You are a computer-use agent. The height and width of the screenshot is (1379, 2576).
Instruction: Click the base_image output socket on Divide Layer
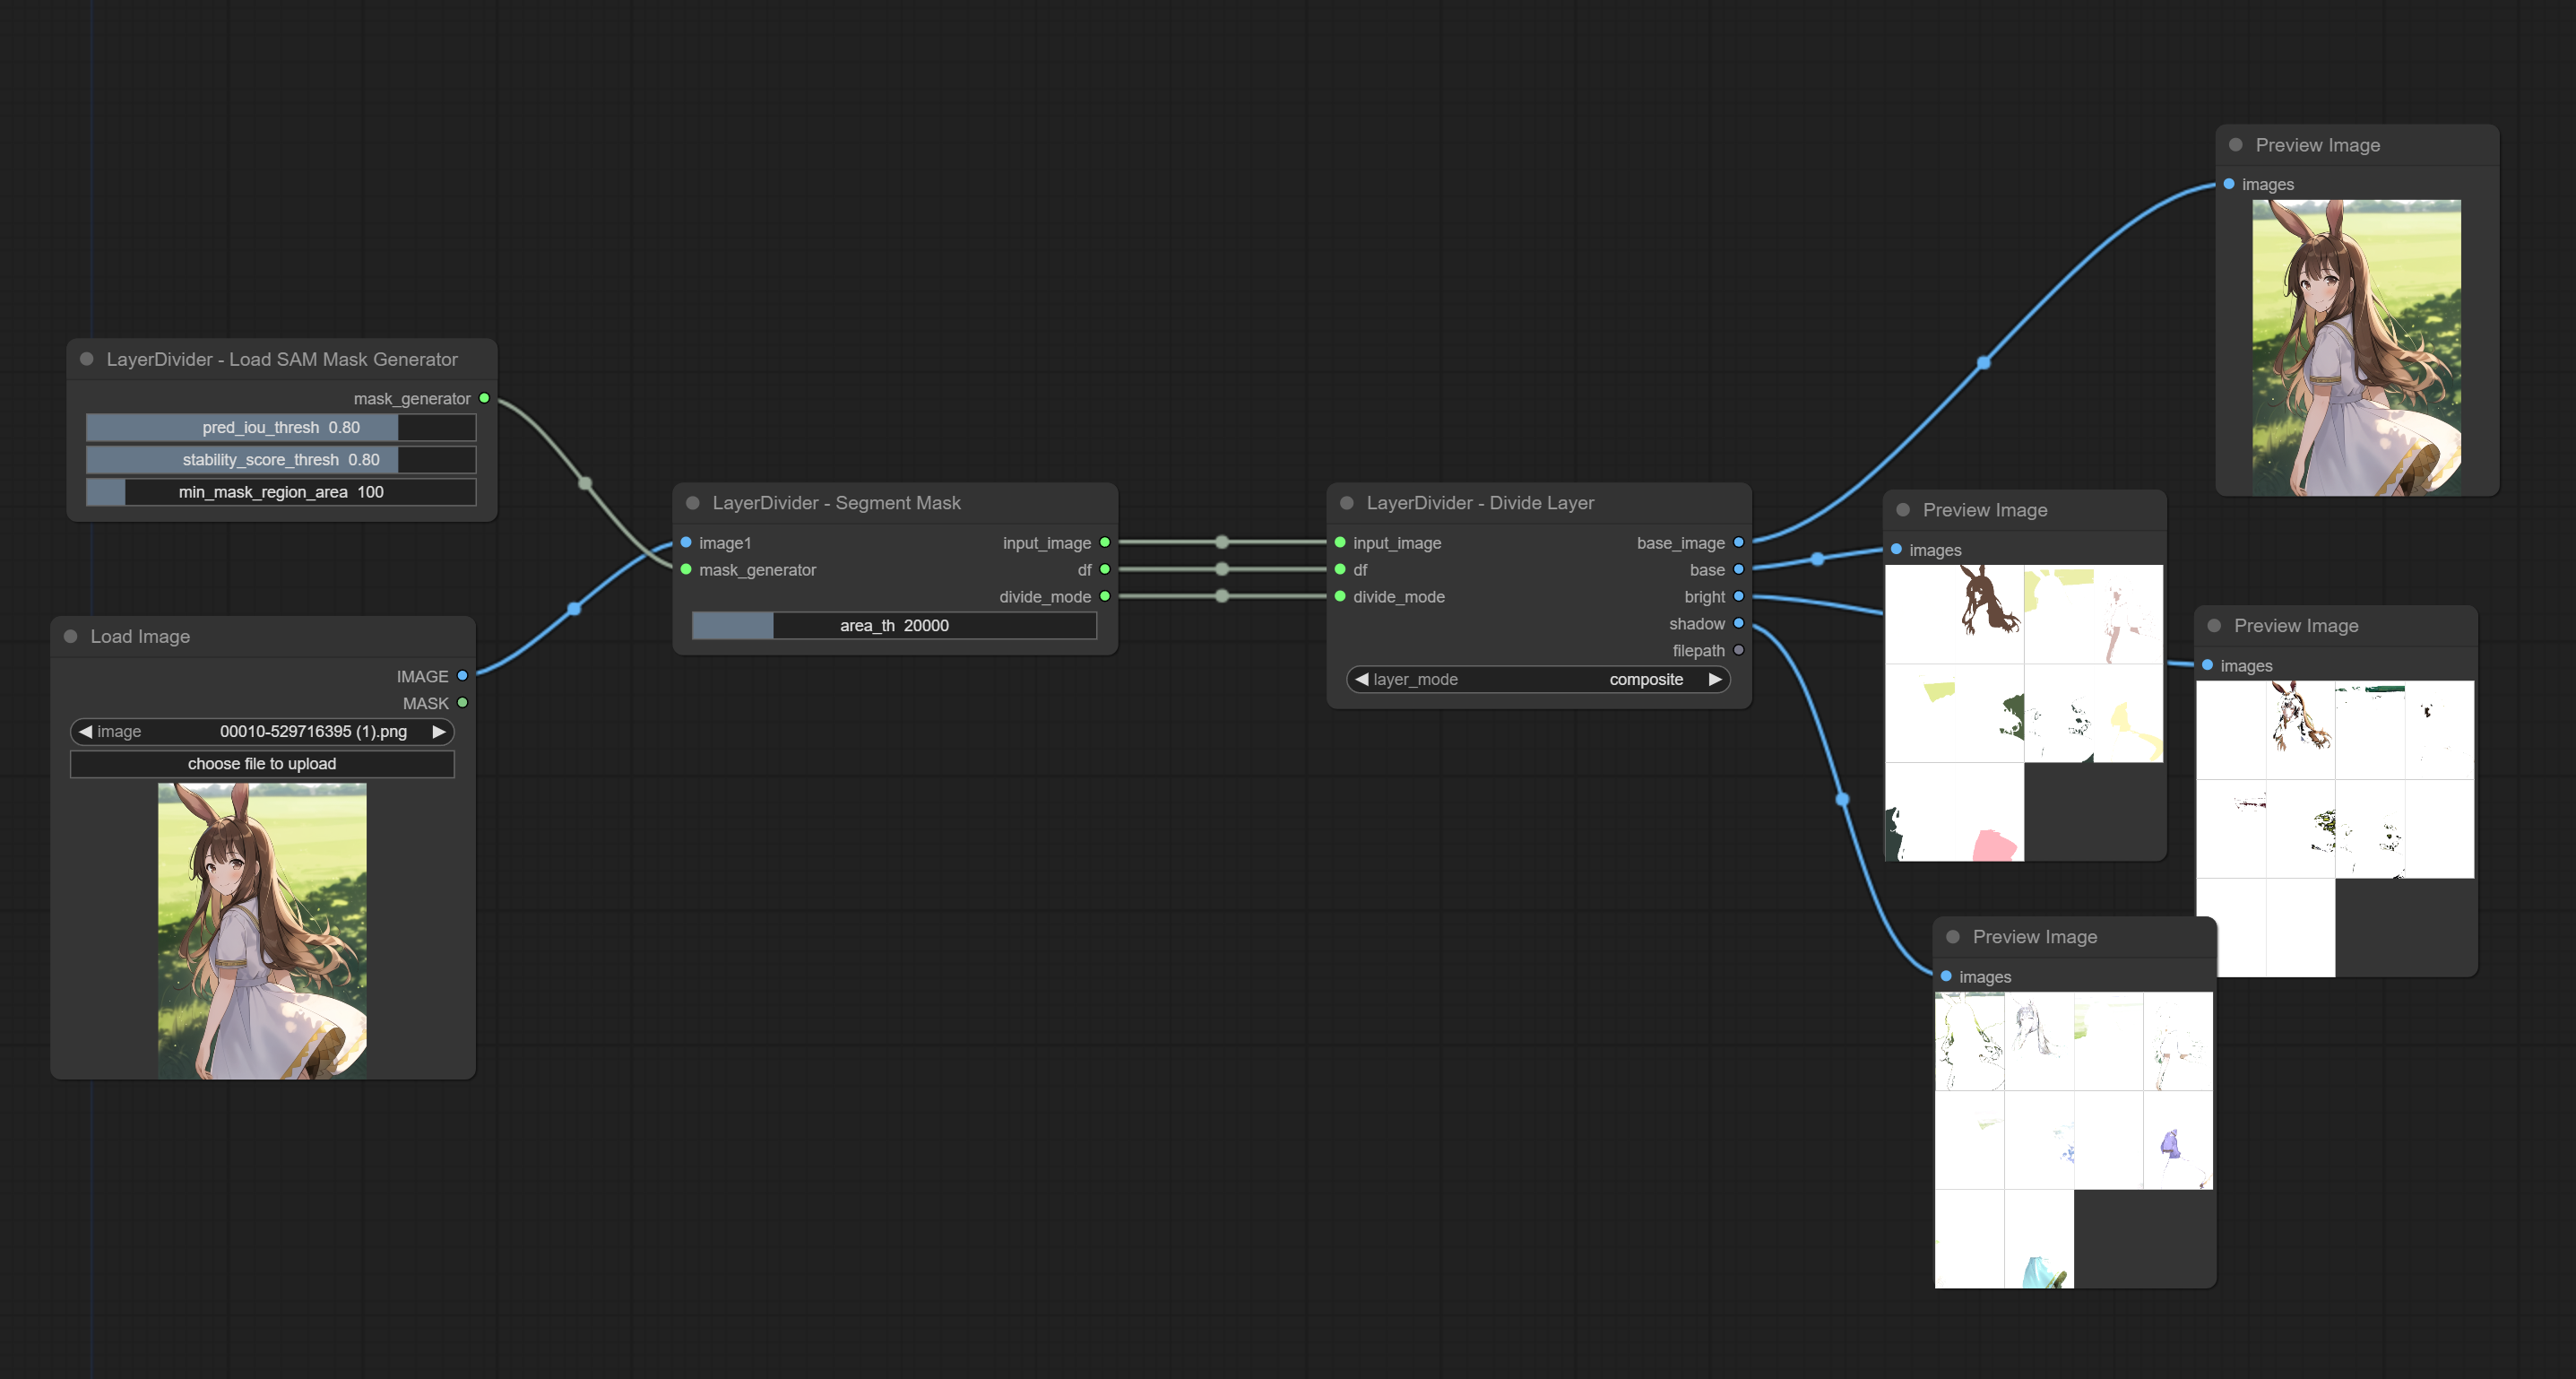1738,542
